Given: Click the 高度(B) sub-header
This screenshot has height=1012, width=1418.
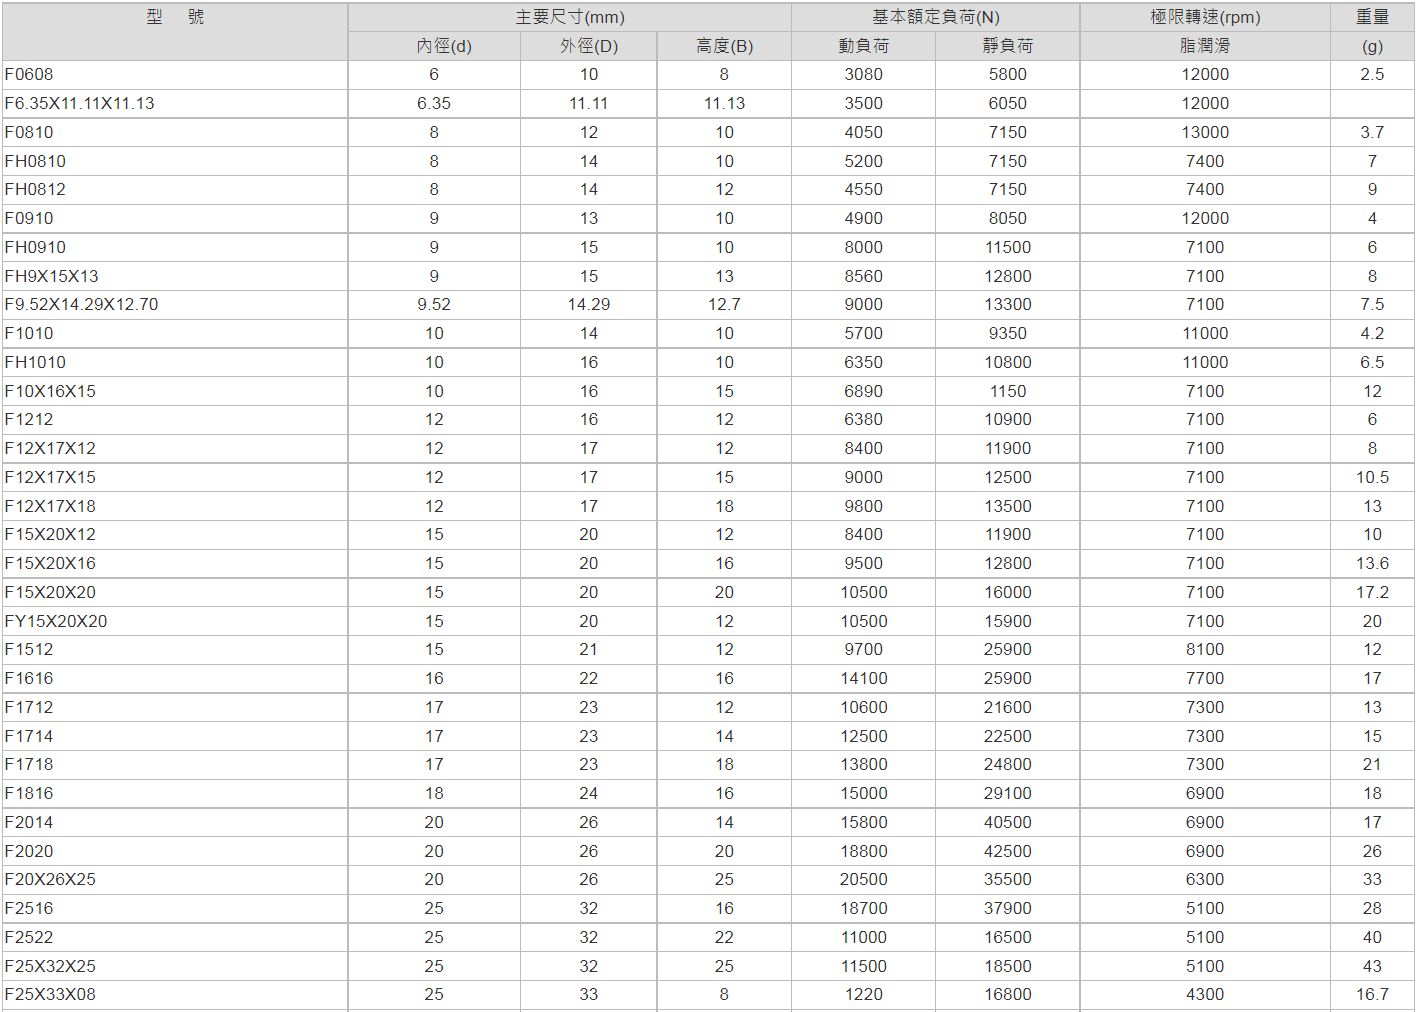Looking at the screenshot, I should [x=724, y=46].
